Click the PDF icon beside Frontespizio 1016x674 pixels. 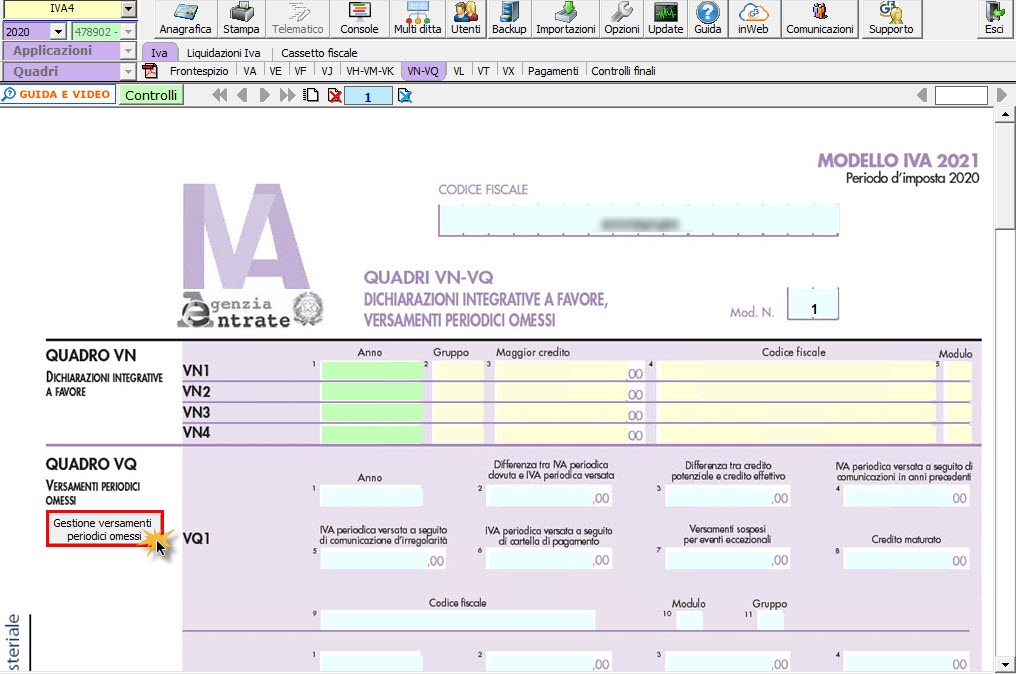coord(151,71)
